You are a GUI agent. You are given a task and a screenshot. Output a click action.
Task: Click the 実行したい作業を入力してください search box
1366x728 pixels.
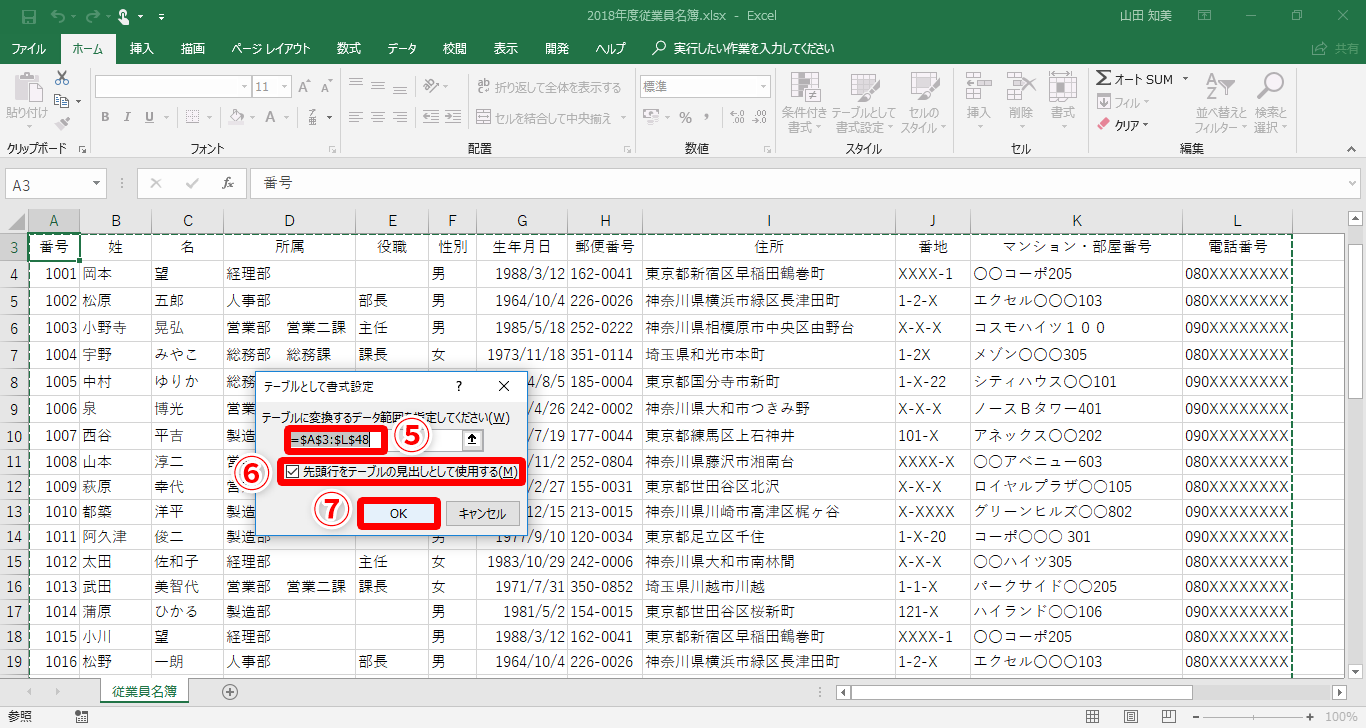tap(743, 48)
